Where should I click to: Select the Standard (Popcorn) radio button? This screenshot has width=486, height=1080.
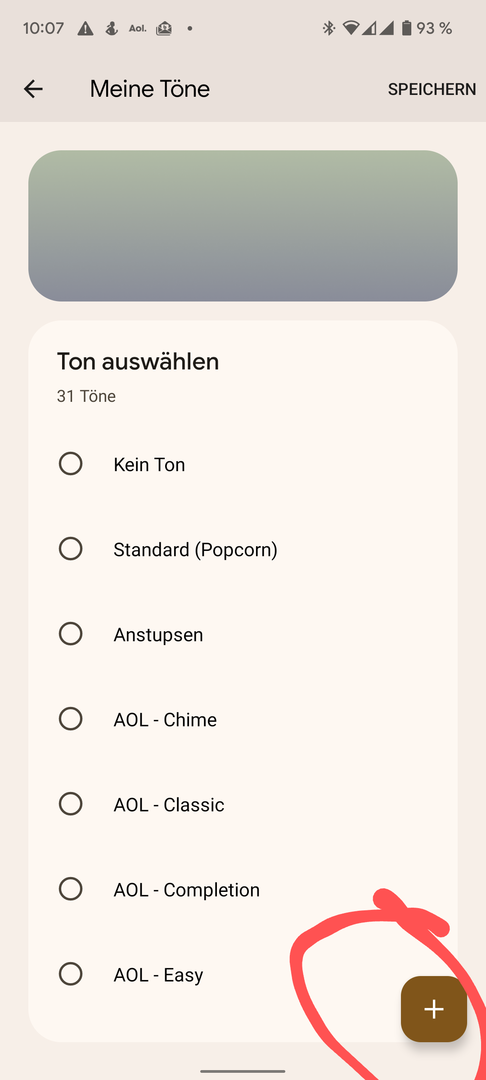click(70, 549)
